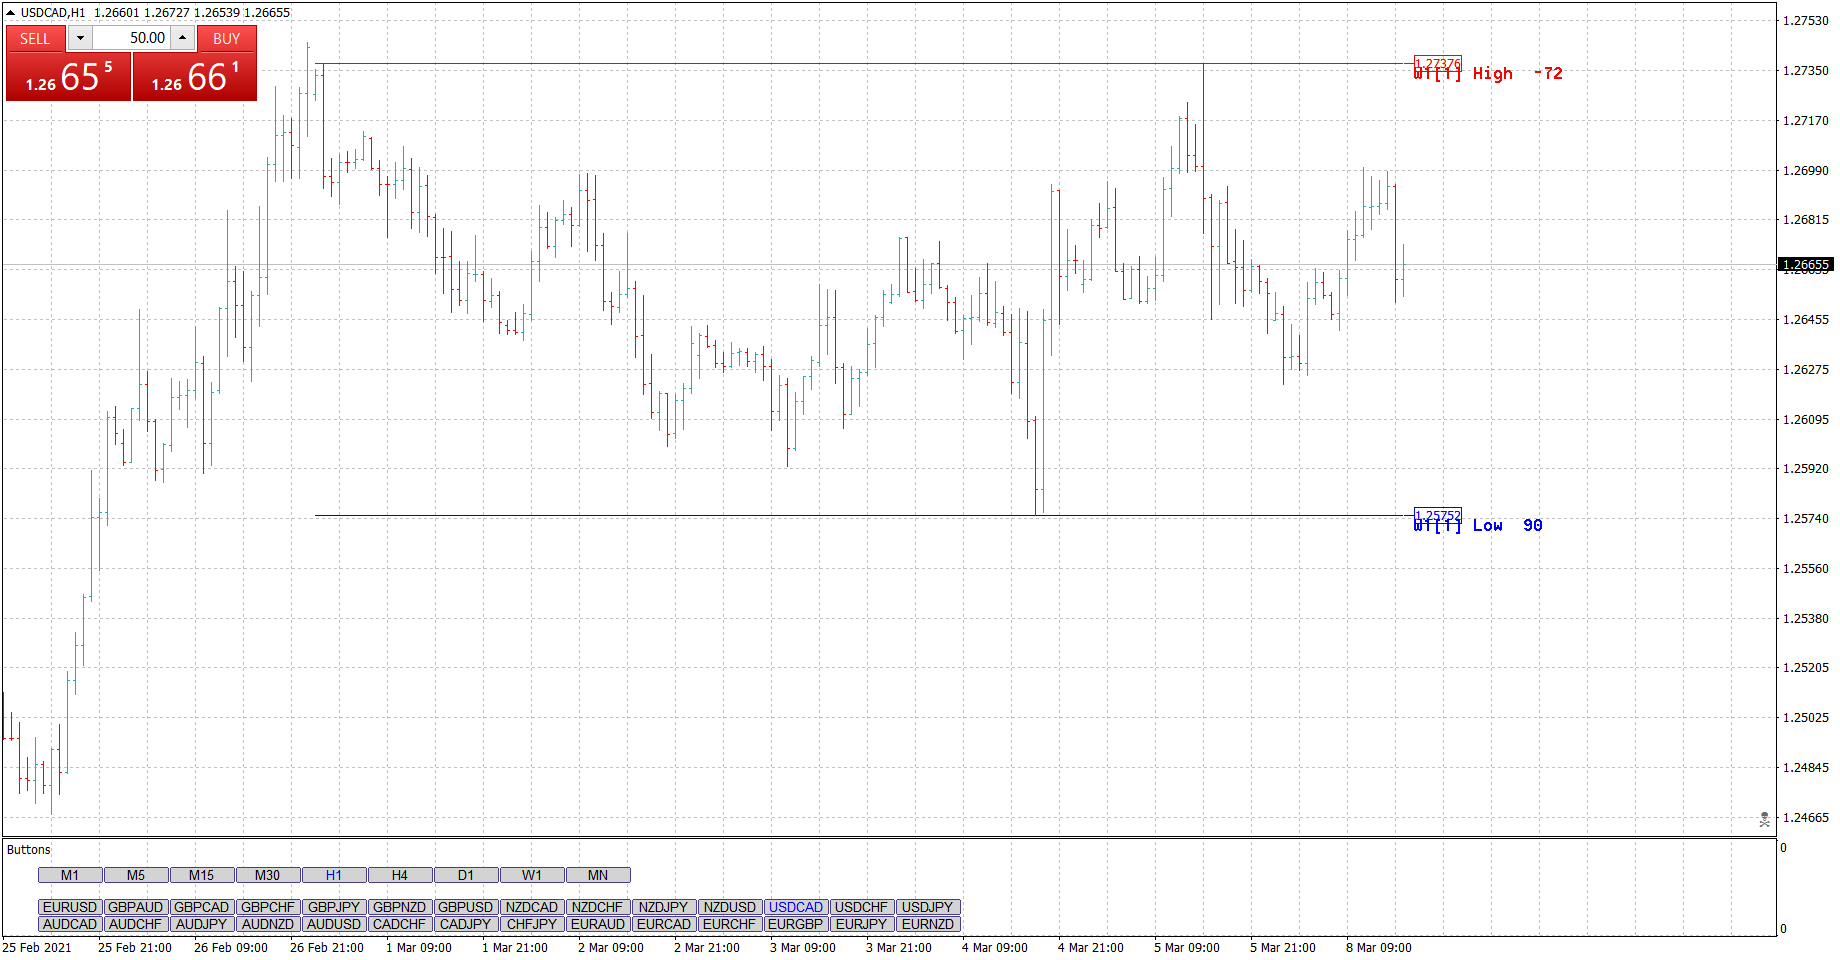Viewport: 1840px width, 960px height.
Task: Click the 1.27530 price scale label
Action: [x=1806, y=21]
